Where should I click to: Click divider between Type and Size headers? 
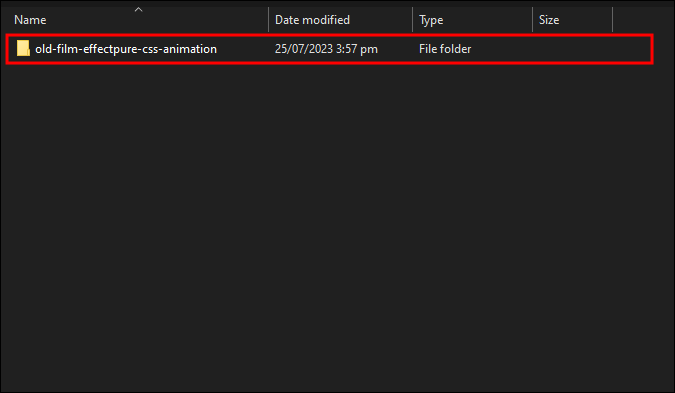(533, 20)
